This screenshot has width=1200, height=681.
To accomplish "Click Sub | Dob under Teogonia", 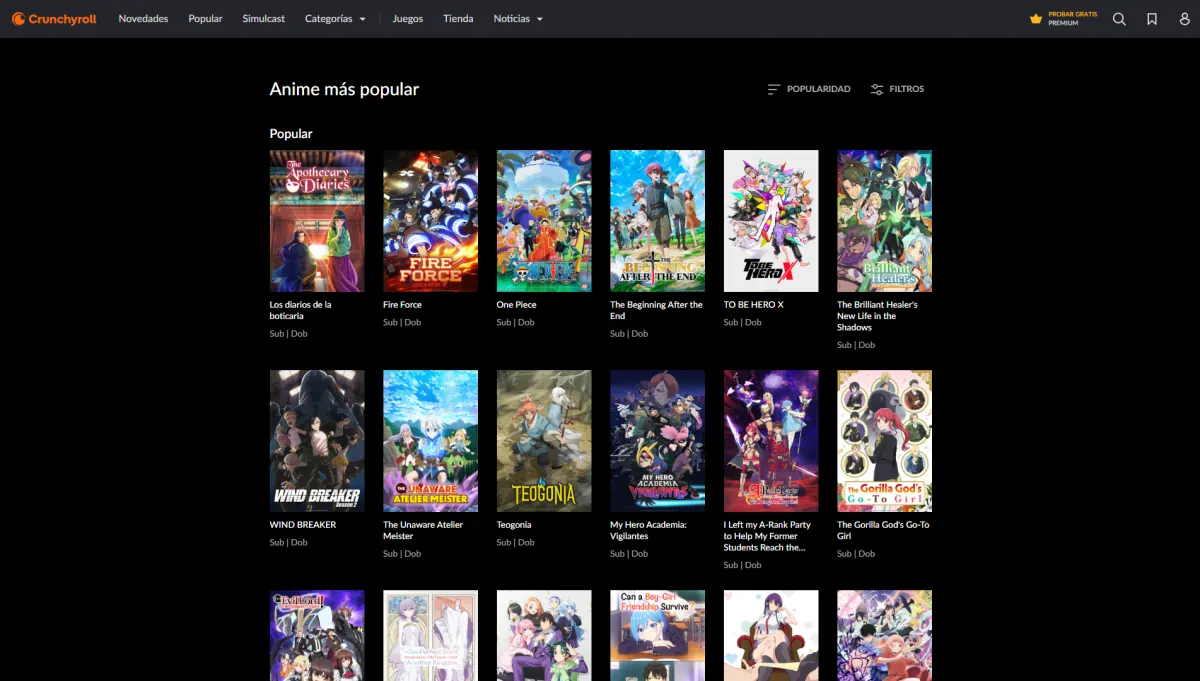I will (x=516, y=542).
